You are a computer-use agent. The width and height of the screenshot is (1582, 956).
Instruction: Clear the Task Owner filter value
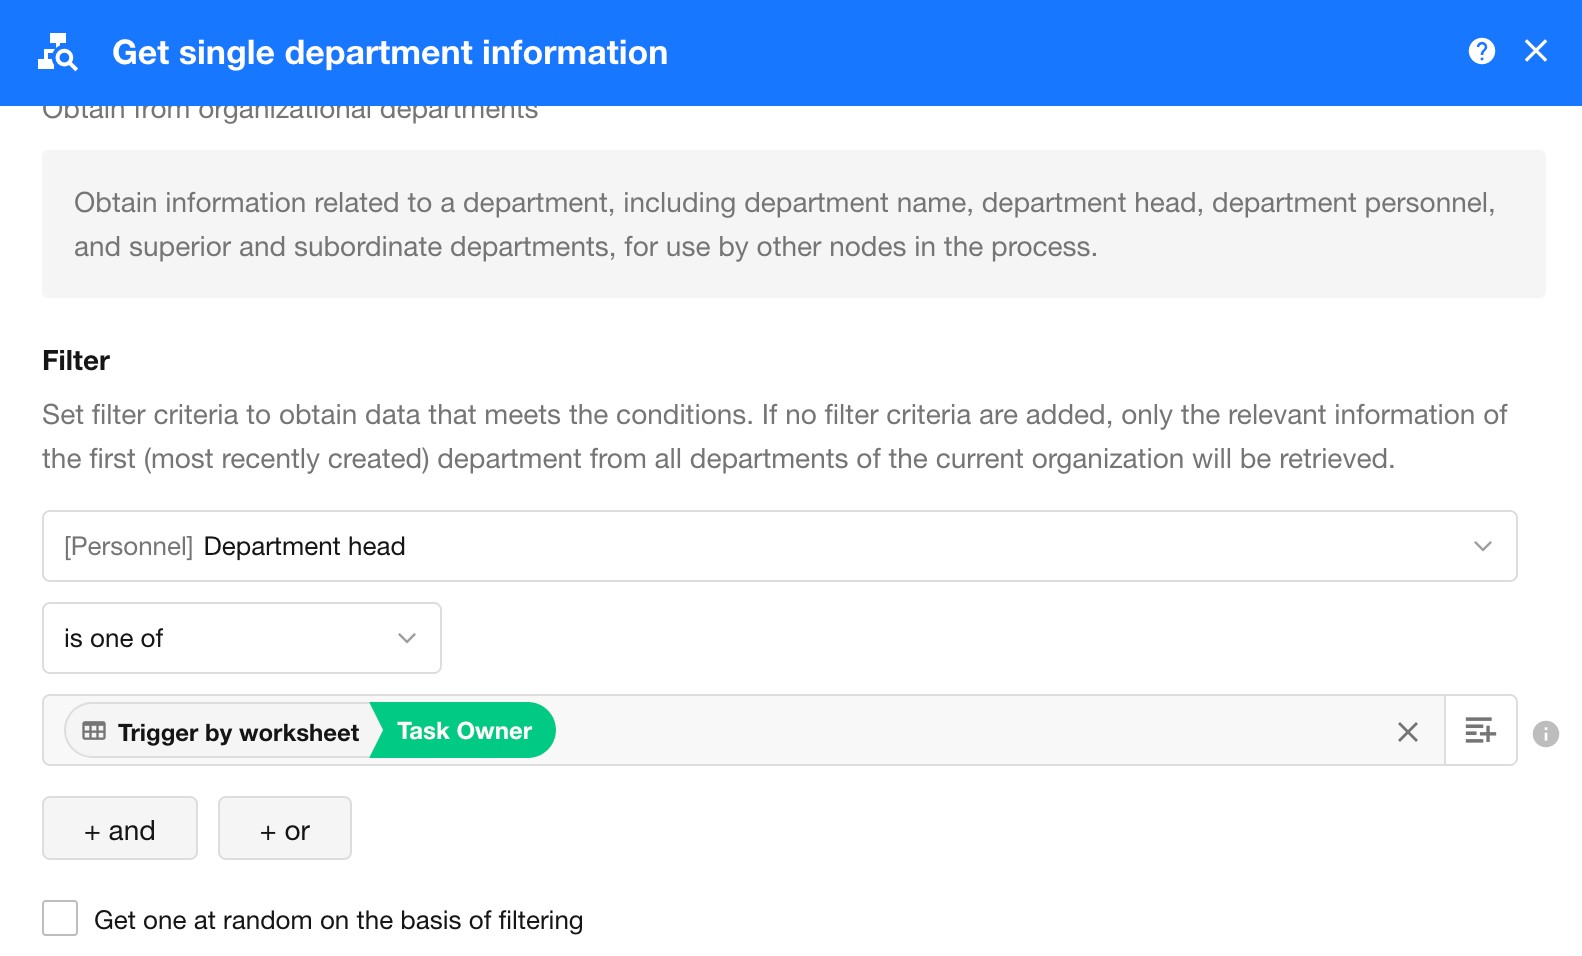(1407, 732)
